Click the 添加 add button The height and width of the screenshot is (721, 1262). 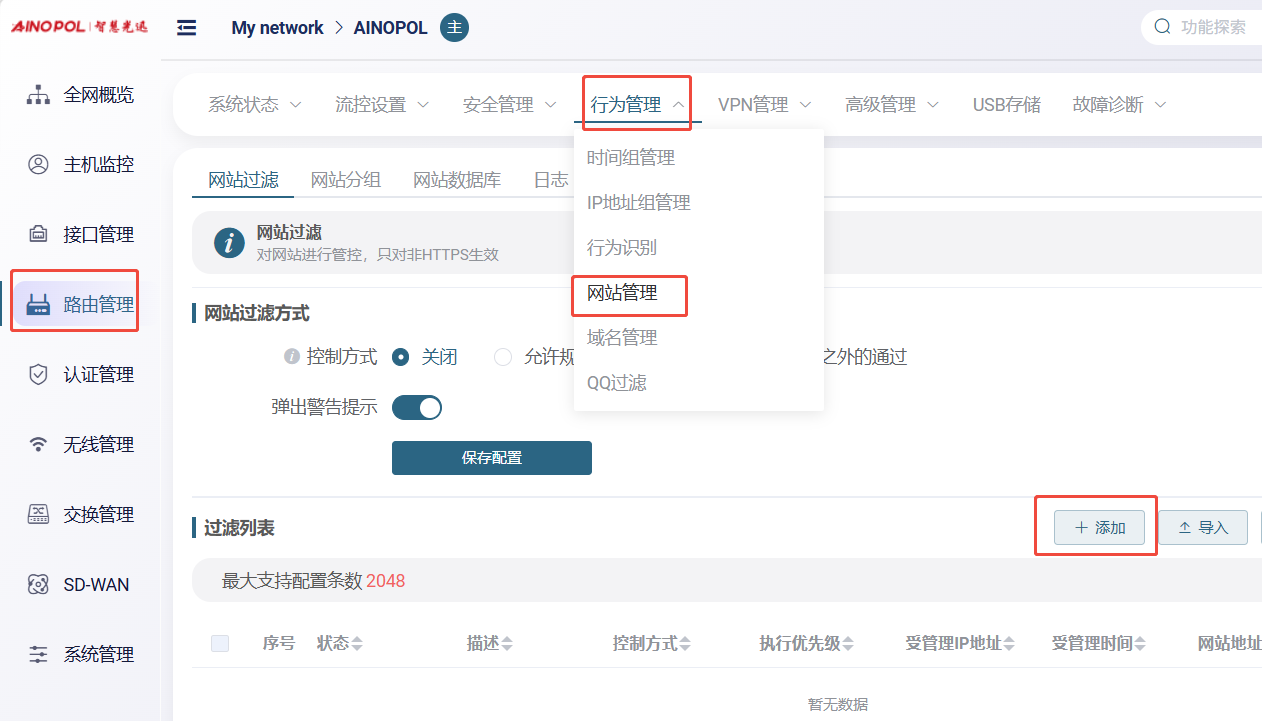click(1099, 528)
